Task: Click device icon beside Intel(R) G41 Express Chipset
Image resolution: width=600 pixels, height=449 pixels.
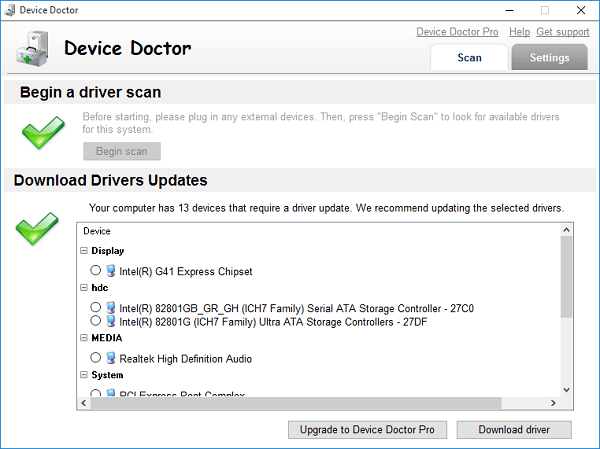Action: 111,271
